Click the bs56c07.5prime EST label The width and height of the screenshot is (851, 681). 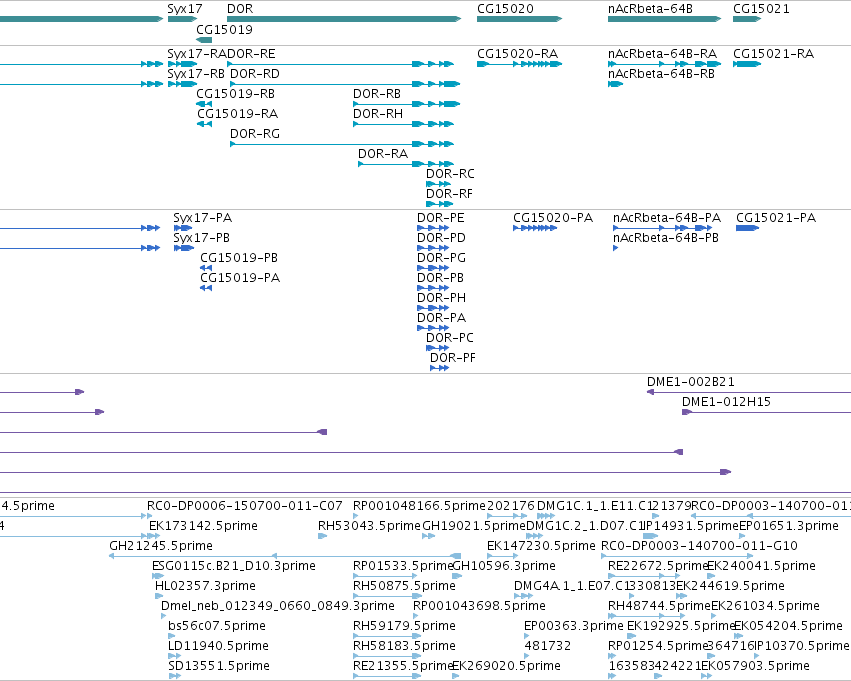[x=217, y=627]
